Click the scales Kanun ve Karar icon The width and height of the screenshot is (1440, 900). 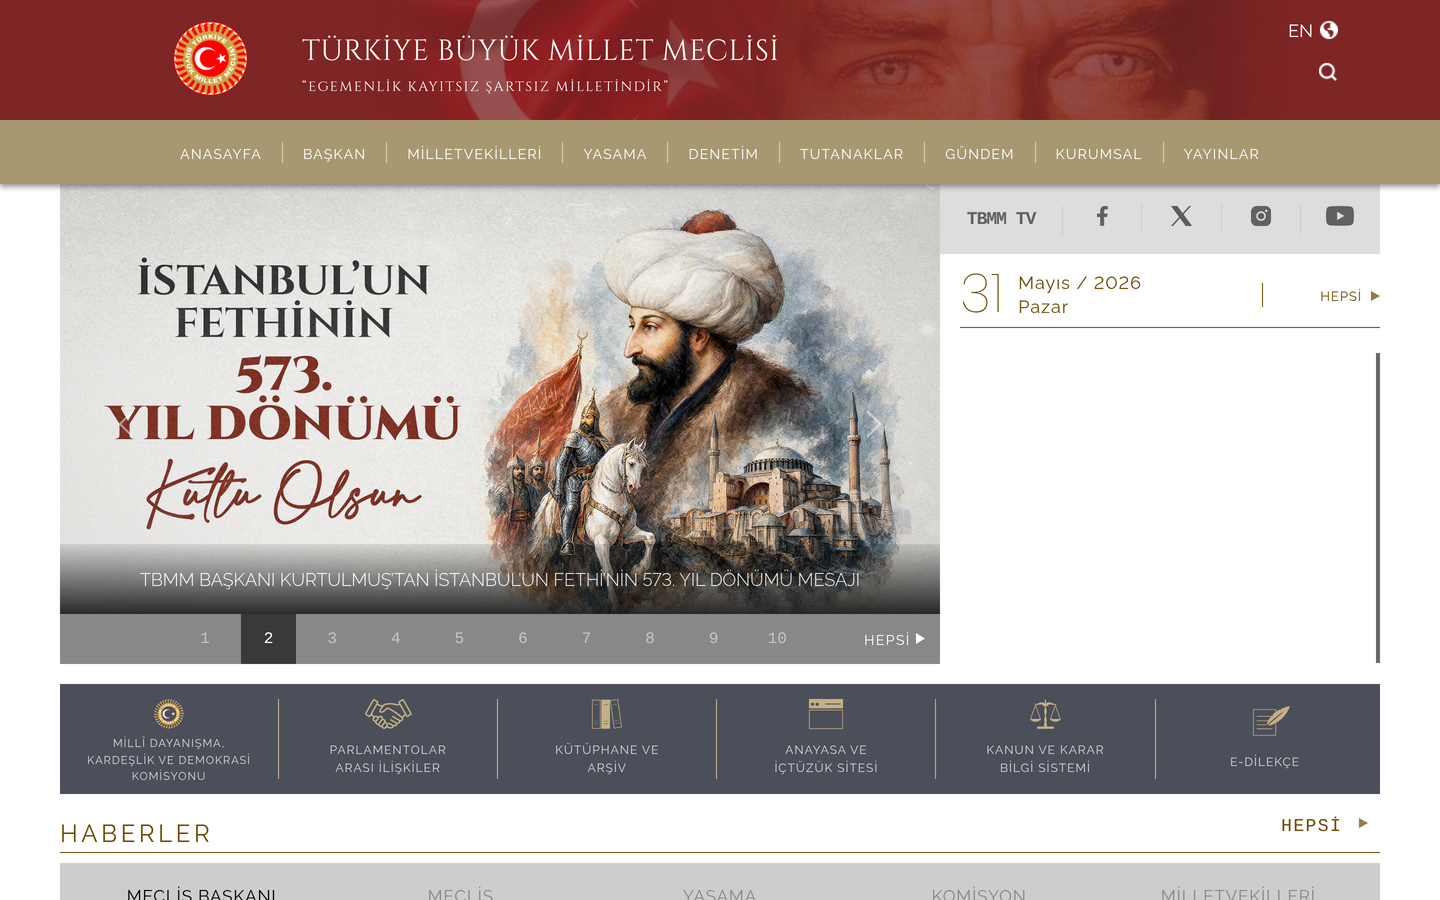(x=1045, y=714)
